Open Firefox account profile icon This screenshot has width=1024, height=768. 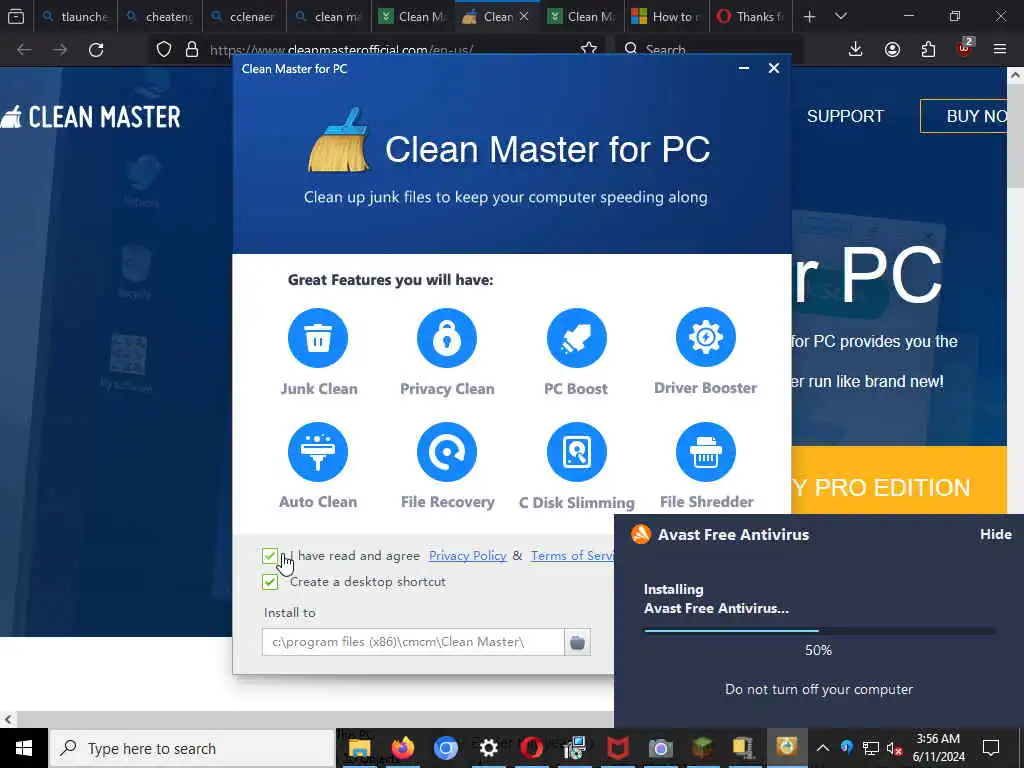(x=892, y=49)
